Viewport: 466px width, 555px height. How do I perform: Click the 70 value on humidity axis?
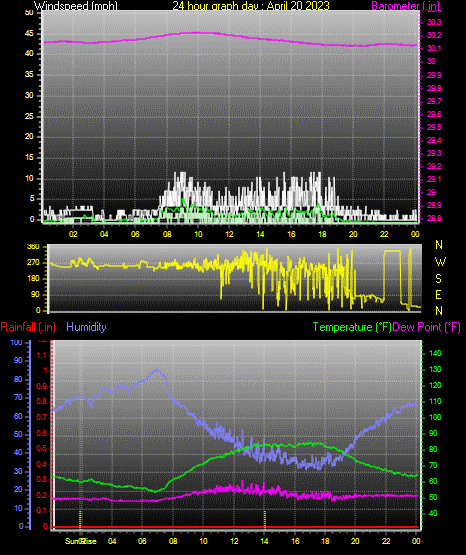[x=18, y=397]
